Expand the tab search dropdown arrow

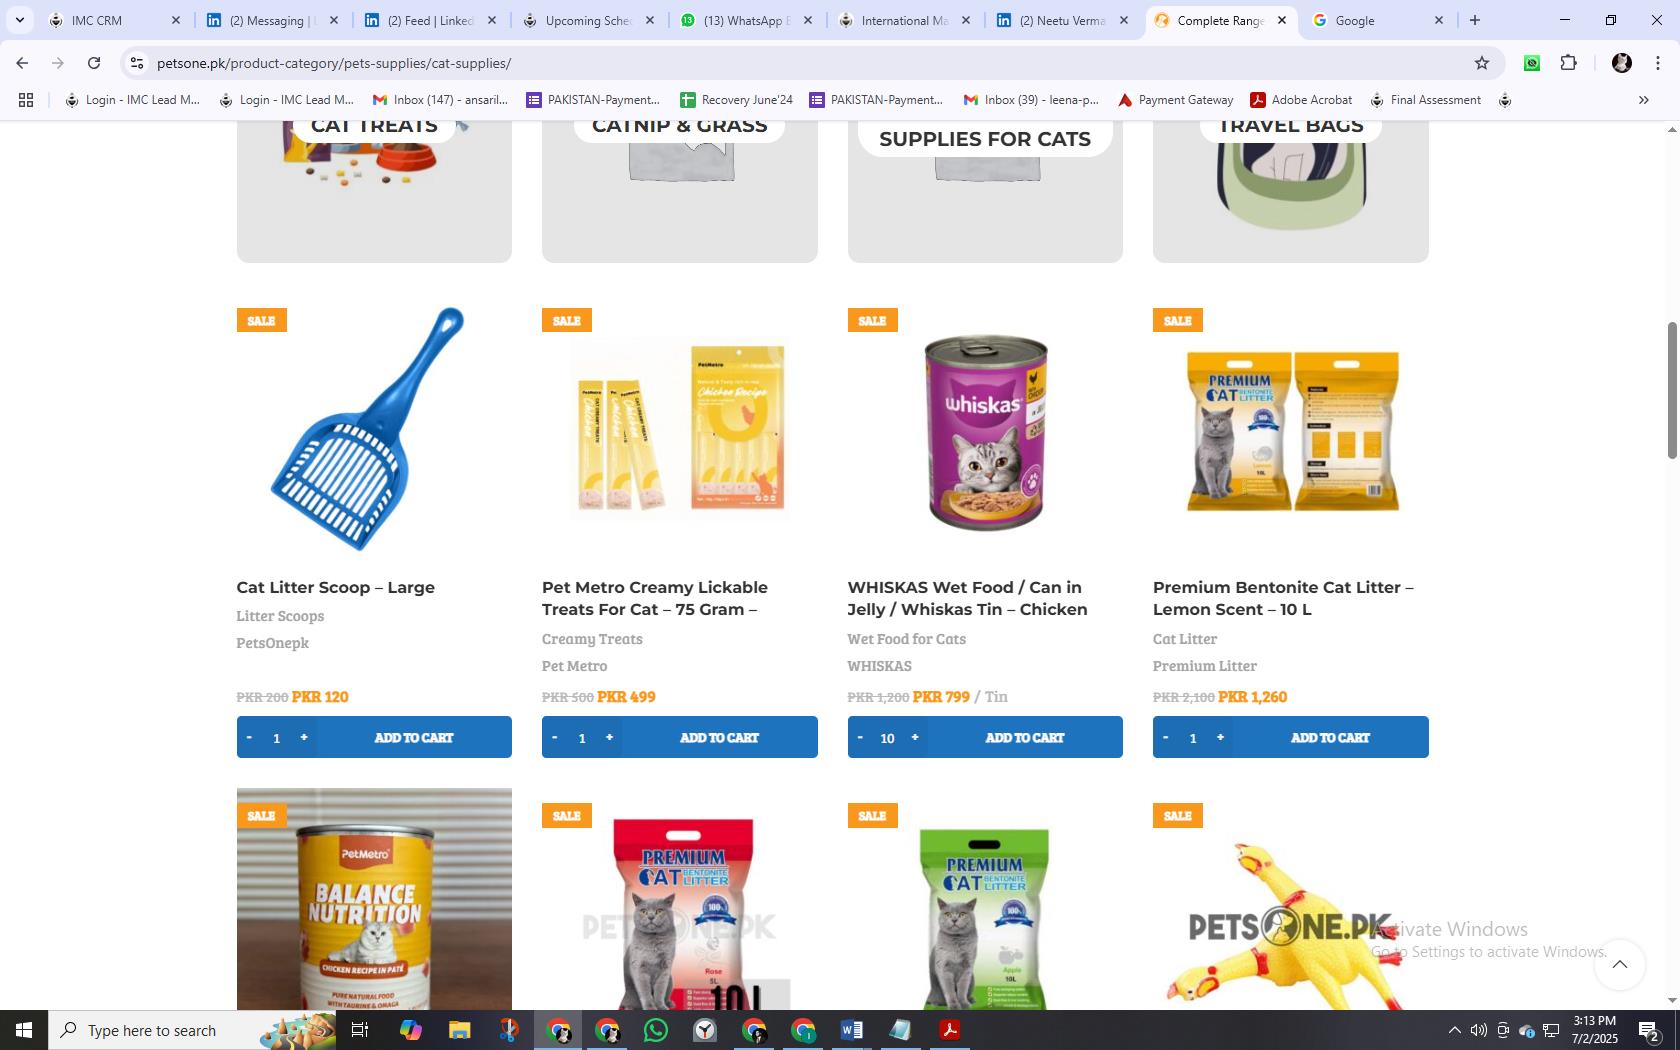tap(19, 20)
